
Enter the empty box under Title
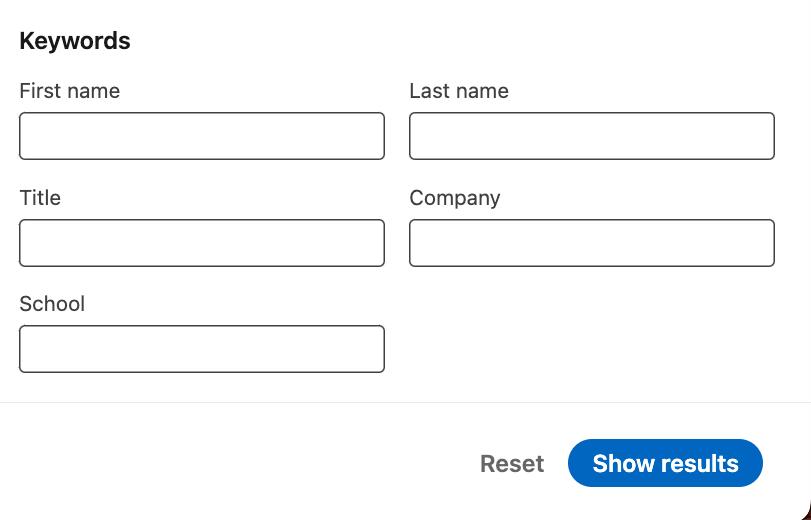pos(201,243)
